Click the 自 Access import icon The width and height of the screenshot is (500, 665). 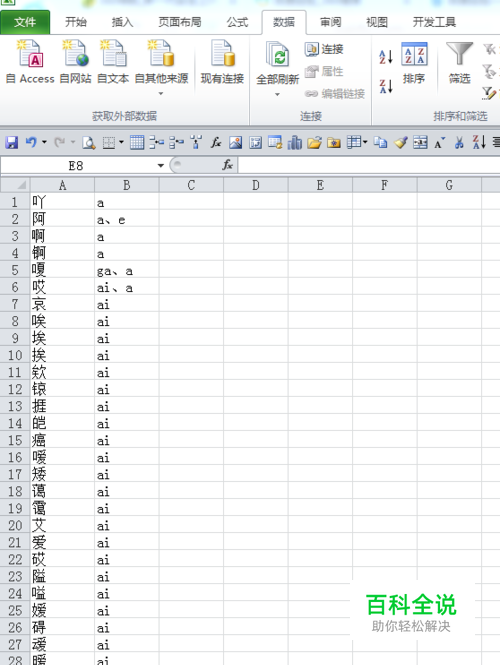click(x=30, y=53)
